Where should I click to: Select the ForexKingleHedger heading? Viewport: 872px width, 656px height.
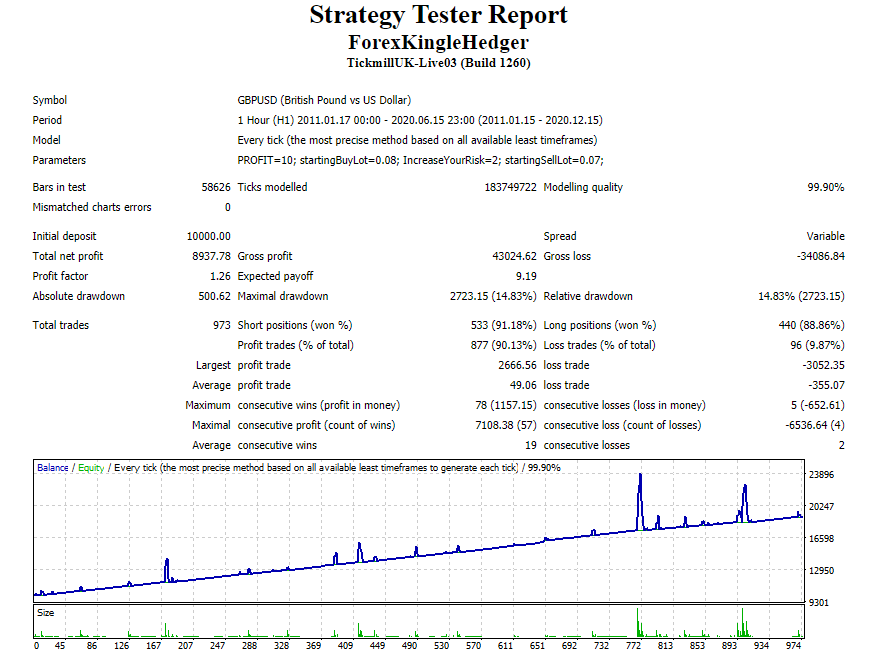tap(438, 42)
